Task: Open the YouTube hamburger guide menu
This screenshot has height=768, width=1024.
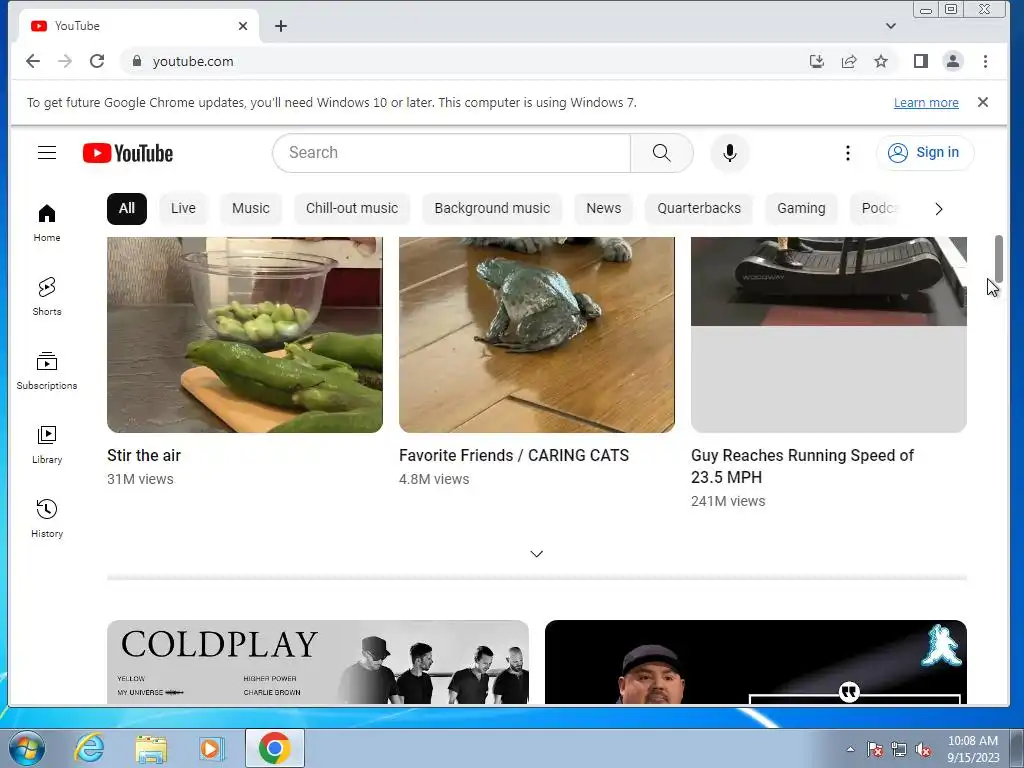Action: click(47, 153)
